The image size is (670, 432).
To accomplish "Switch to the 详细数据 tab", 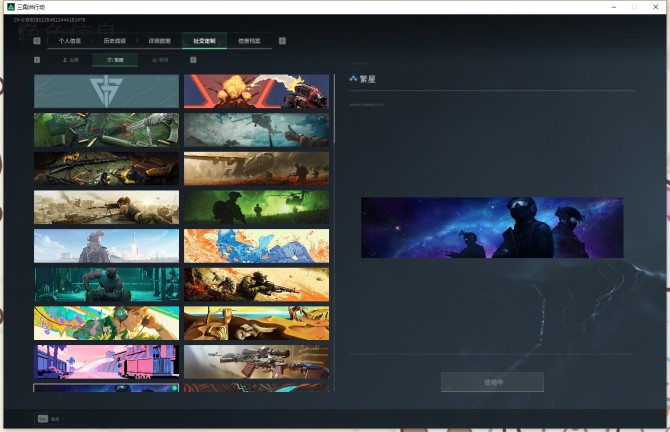I will pos(159,41).
